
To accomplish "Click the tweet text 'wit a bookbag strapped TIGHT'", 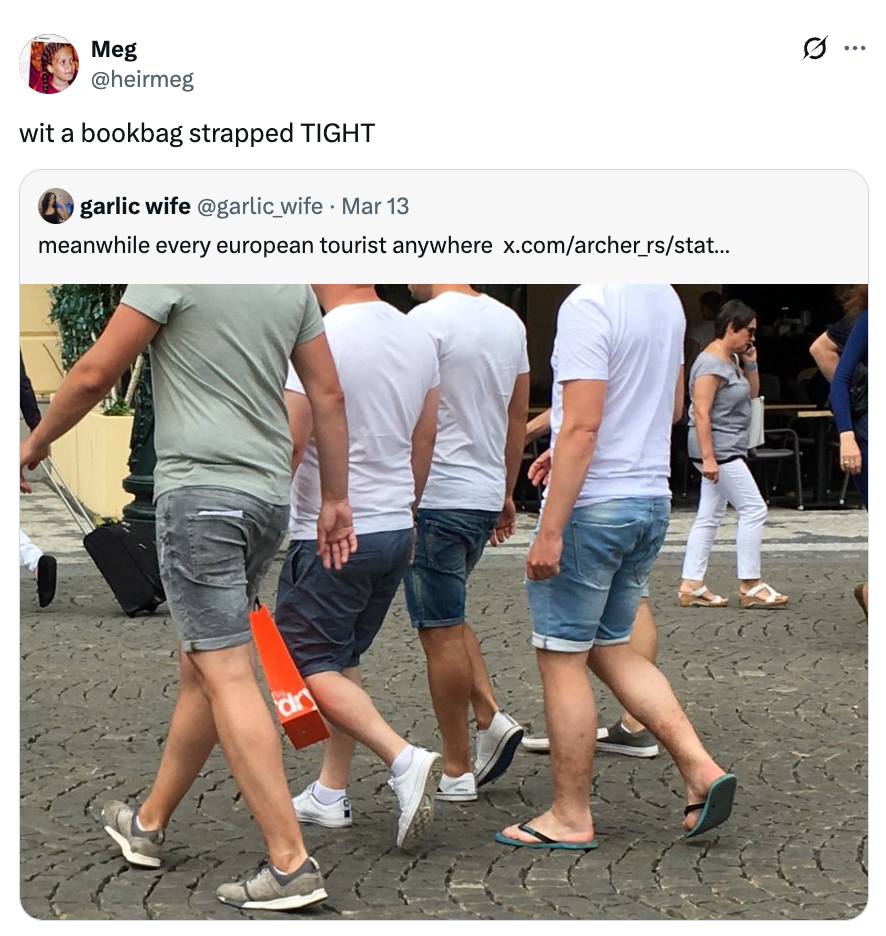I will coord(197,133).
